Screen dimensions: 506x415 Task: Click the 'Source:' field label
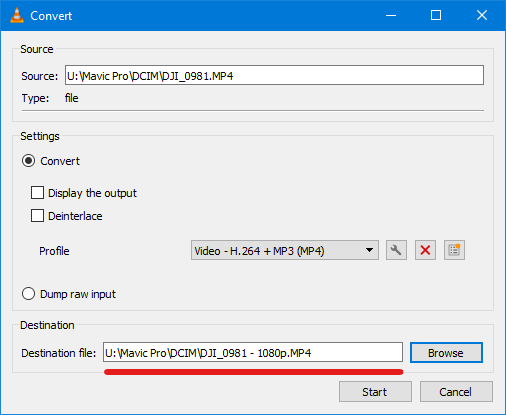coord(40,76)
